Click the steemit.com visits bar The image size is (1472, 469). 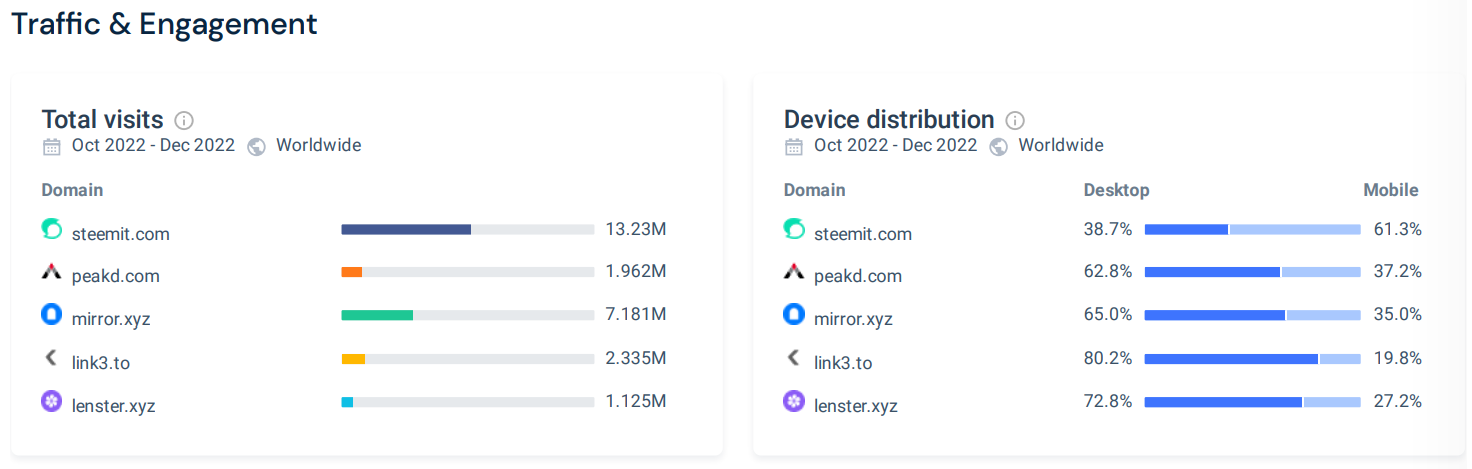coord(468,229)
